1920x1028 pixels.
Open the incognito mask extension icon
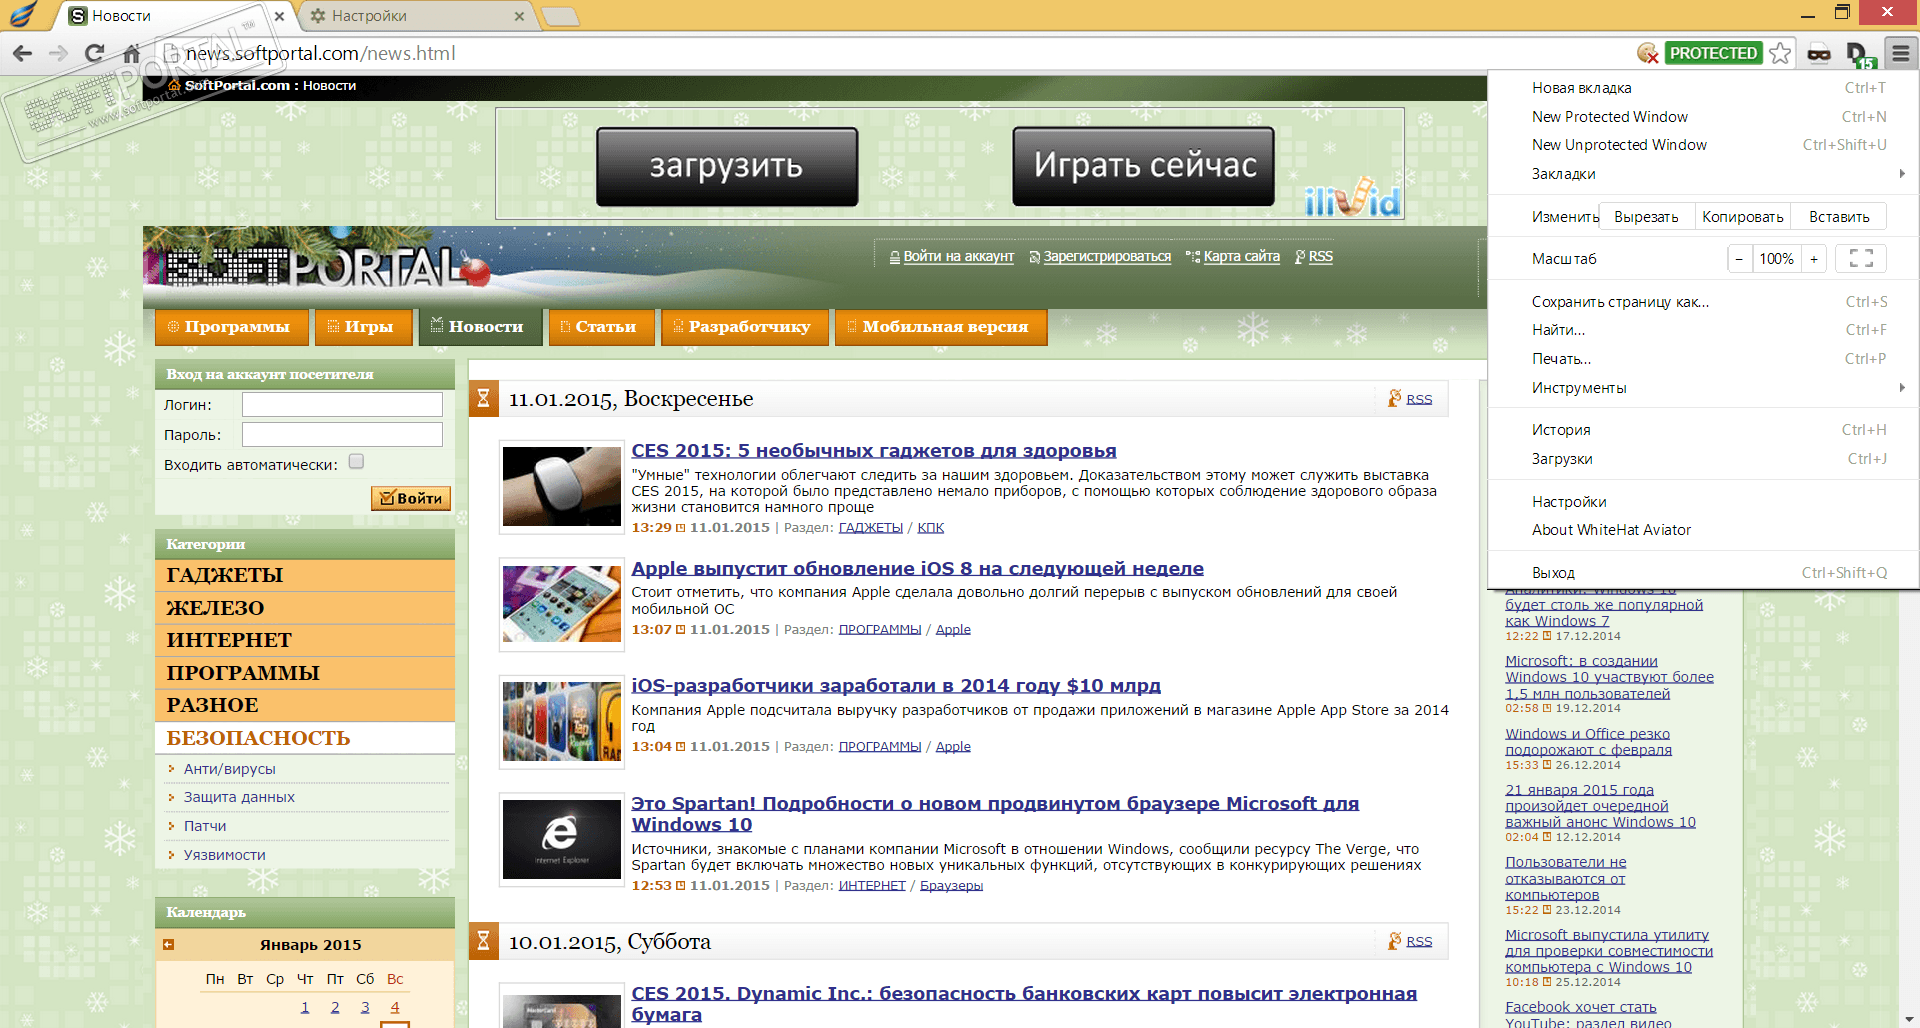1819,54
